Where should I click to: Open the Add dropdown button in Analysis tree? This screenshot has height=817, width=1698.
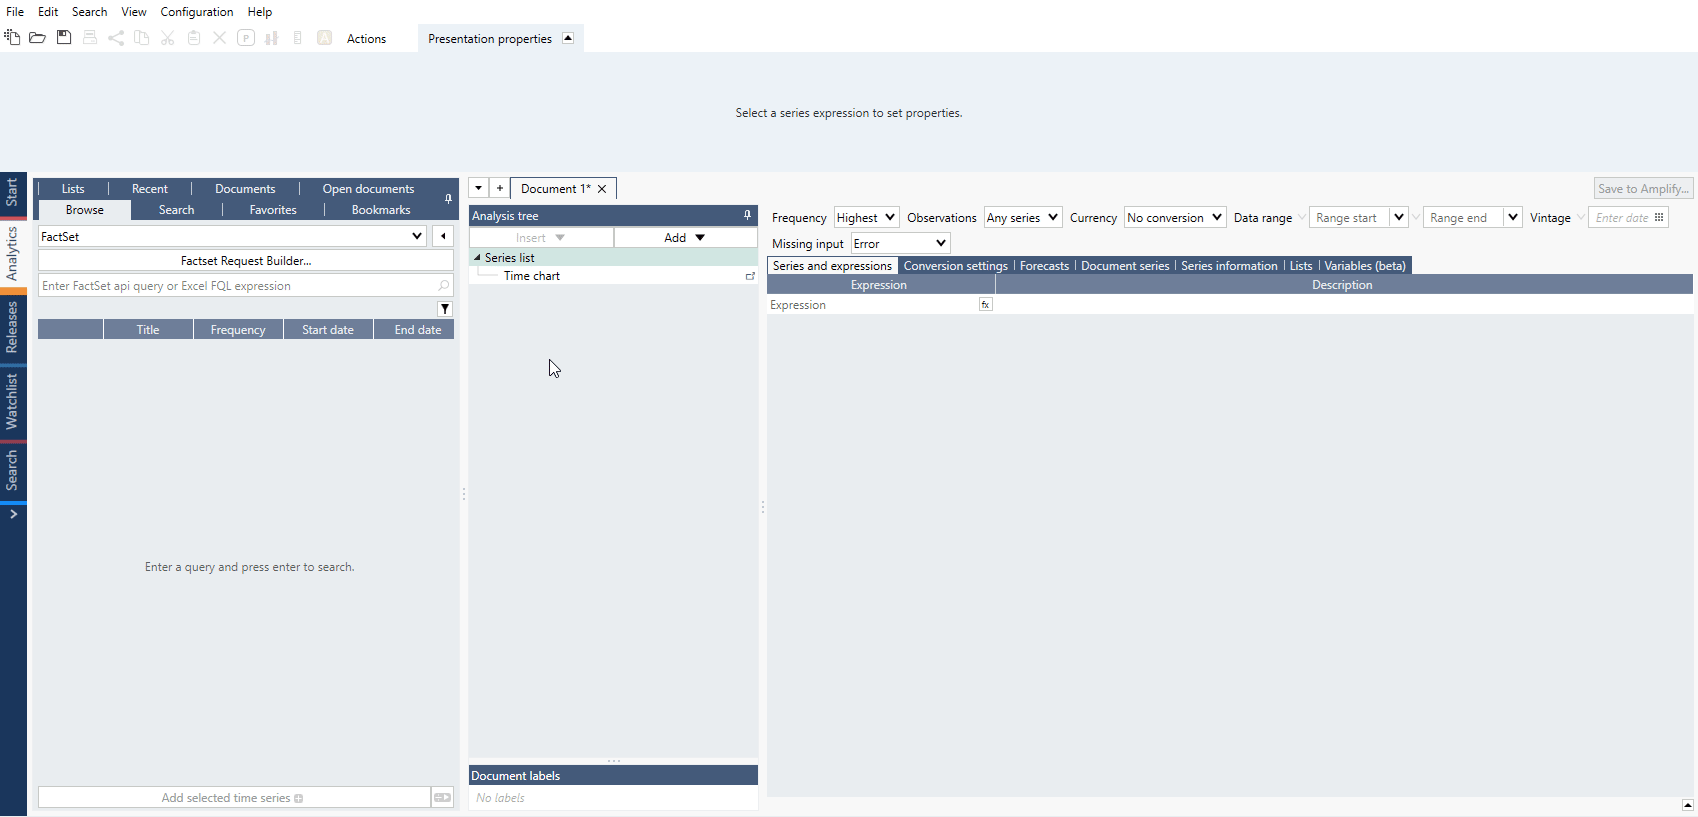(x=685, y=238)
